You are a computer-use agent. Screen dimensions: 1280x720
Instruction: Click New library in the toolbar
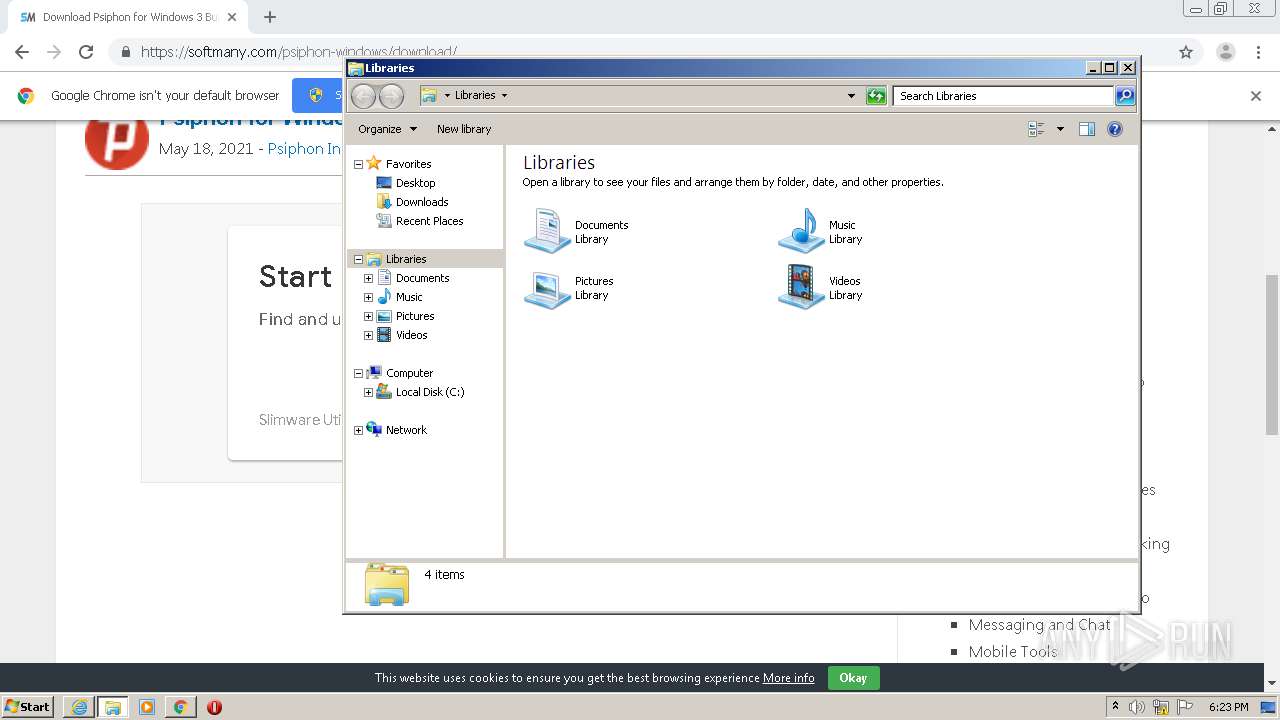tap(464, 129)
